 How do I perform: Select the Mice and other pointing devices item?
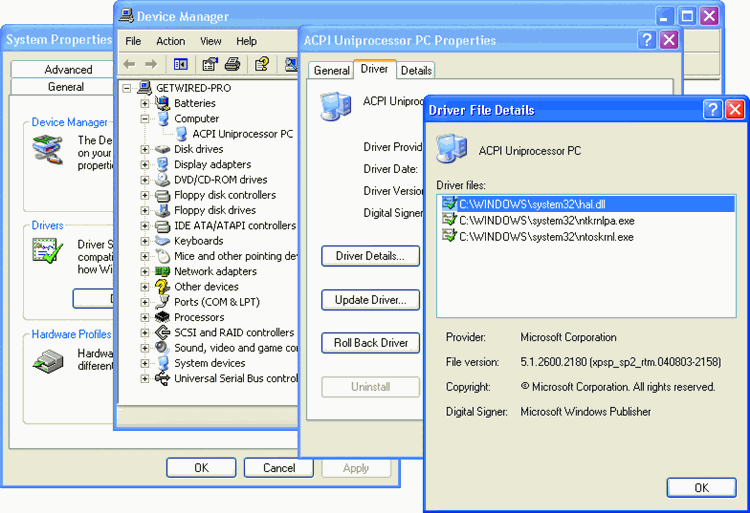click(x=235, y=256)
